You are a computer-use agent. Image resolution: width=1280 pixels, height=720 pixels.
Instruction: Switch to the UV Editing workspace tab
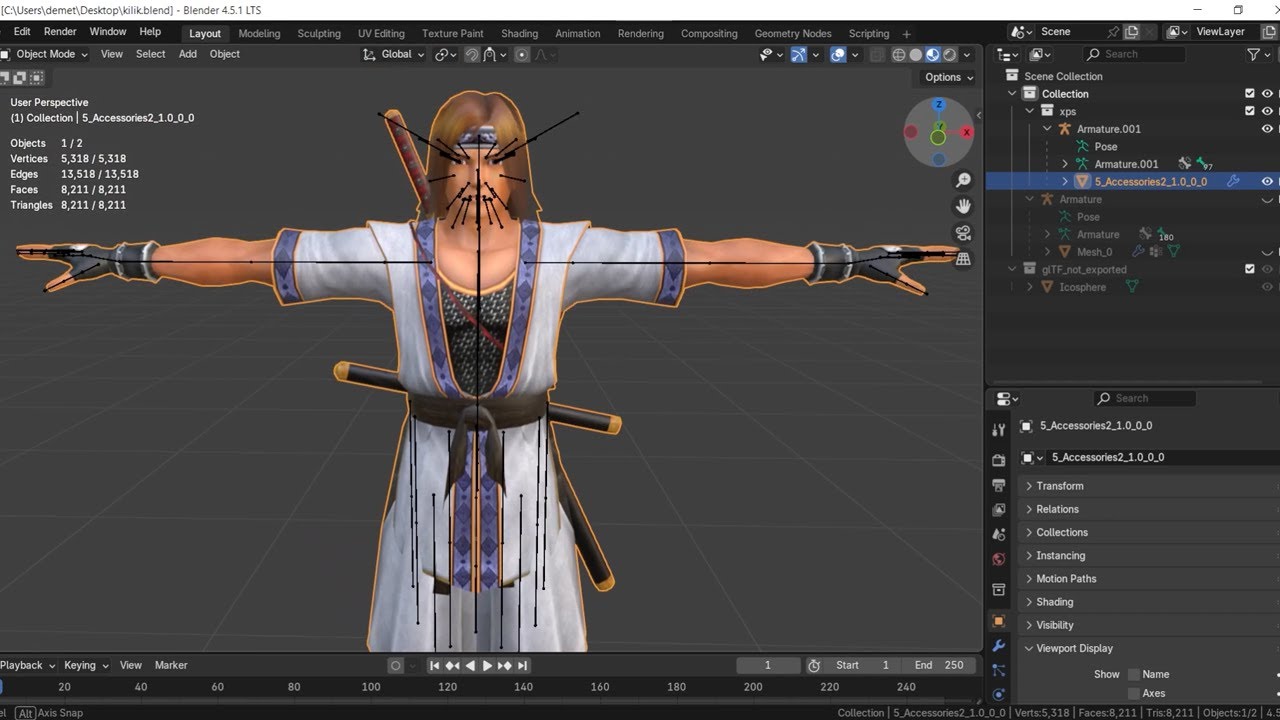click(x=381, y=33)
